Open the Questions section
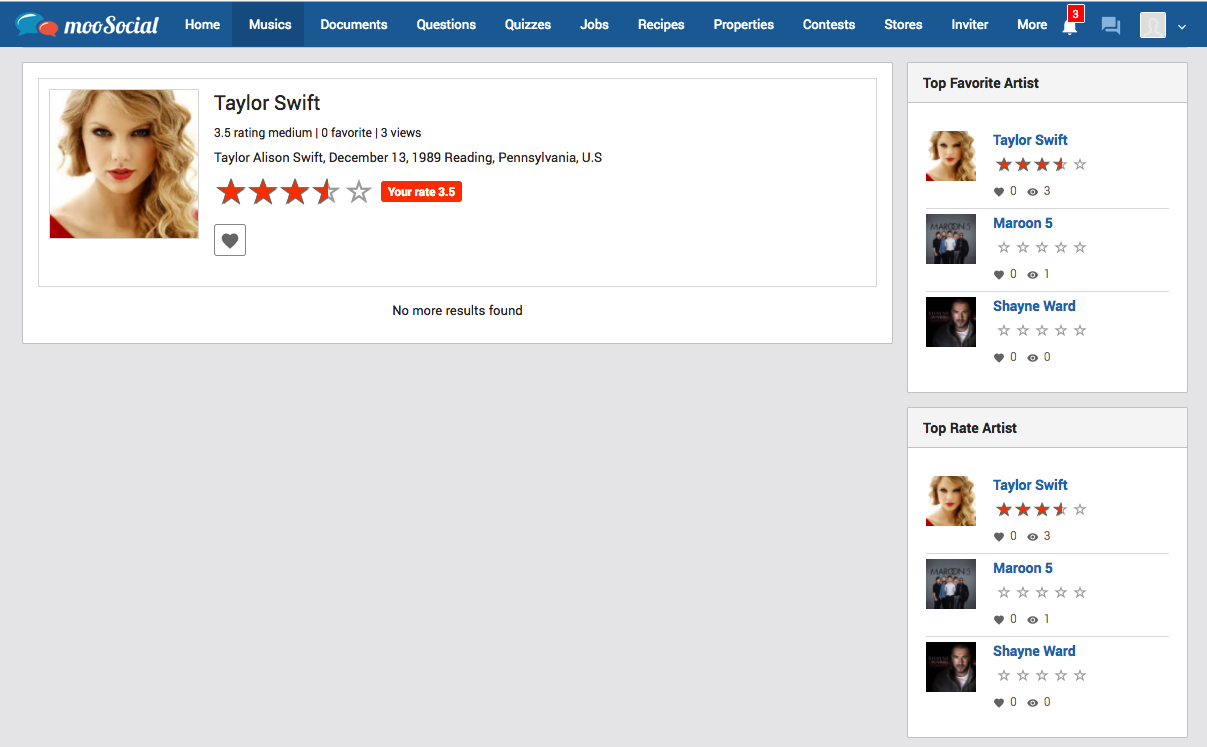 (446, 25)
